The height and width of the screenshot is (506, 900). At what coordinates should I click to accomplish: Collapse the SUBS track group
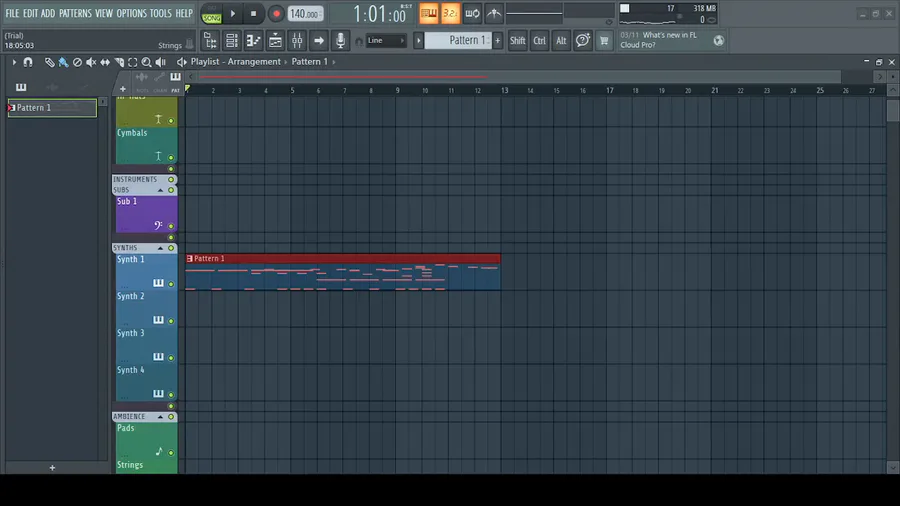160,190
